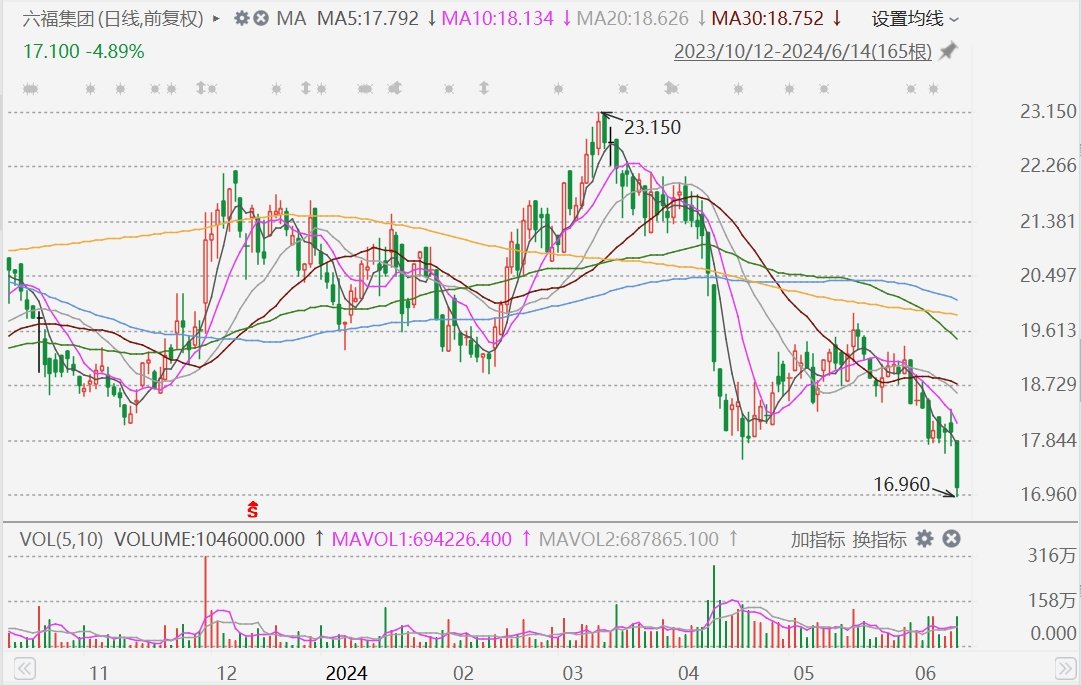Open the 设置均线 dropdown
Viewport: 1081px width, 685px height.
tap(915, 19)
